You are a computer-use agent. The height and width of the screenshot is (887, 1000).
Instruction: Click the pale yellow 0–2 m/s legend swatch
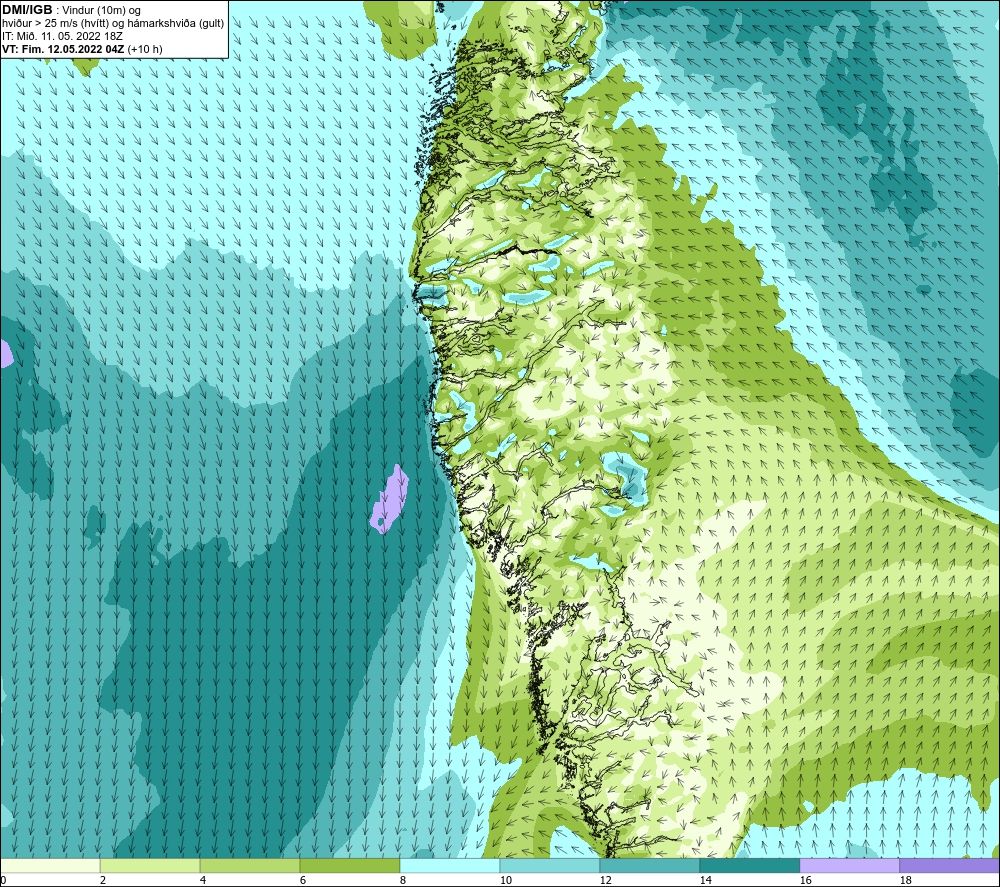point(50,865)
